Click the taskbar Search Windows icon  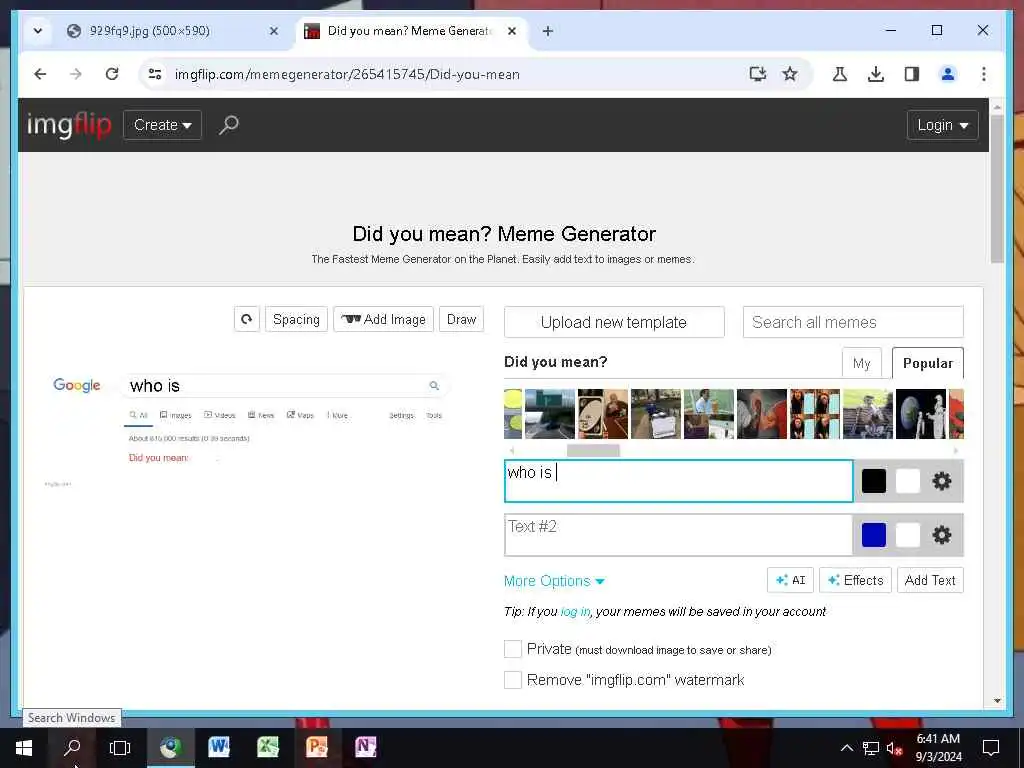click(72, 748)
